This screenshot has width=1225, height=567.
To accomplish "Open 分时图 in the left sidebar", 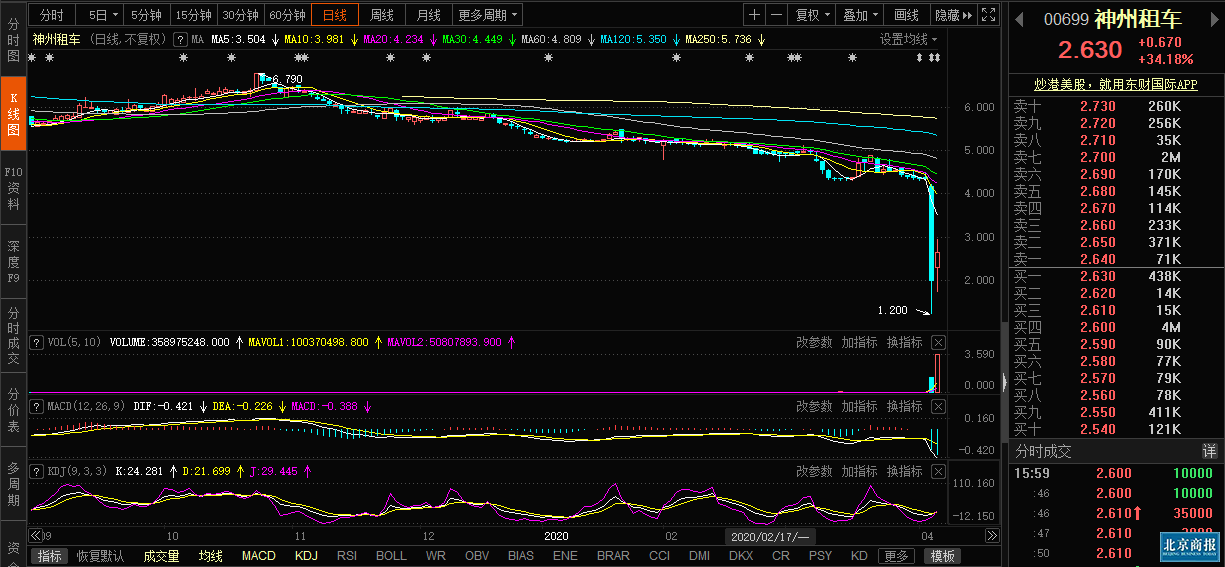I will (13, 40).
